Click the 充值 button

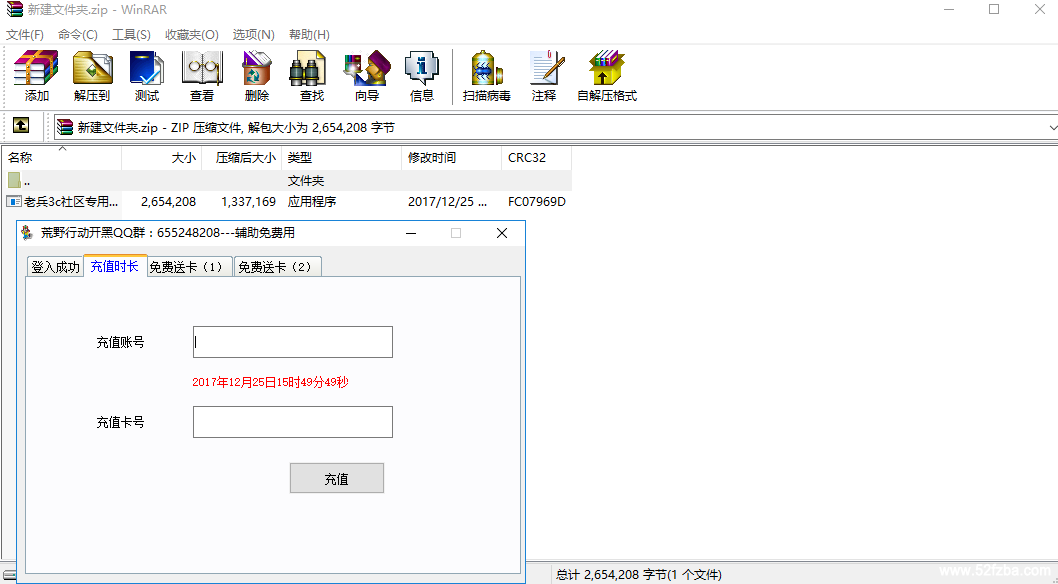click(337, 478)
